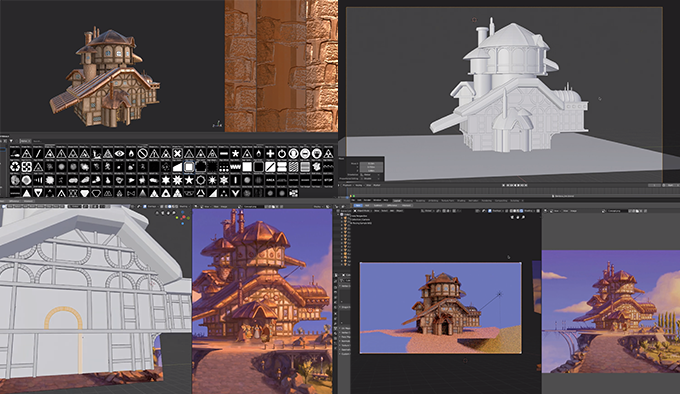Select the recycle arrows alpha icon
Screen dimensions: 680x394
point(15,167)
